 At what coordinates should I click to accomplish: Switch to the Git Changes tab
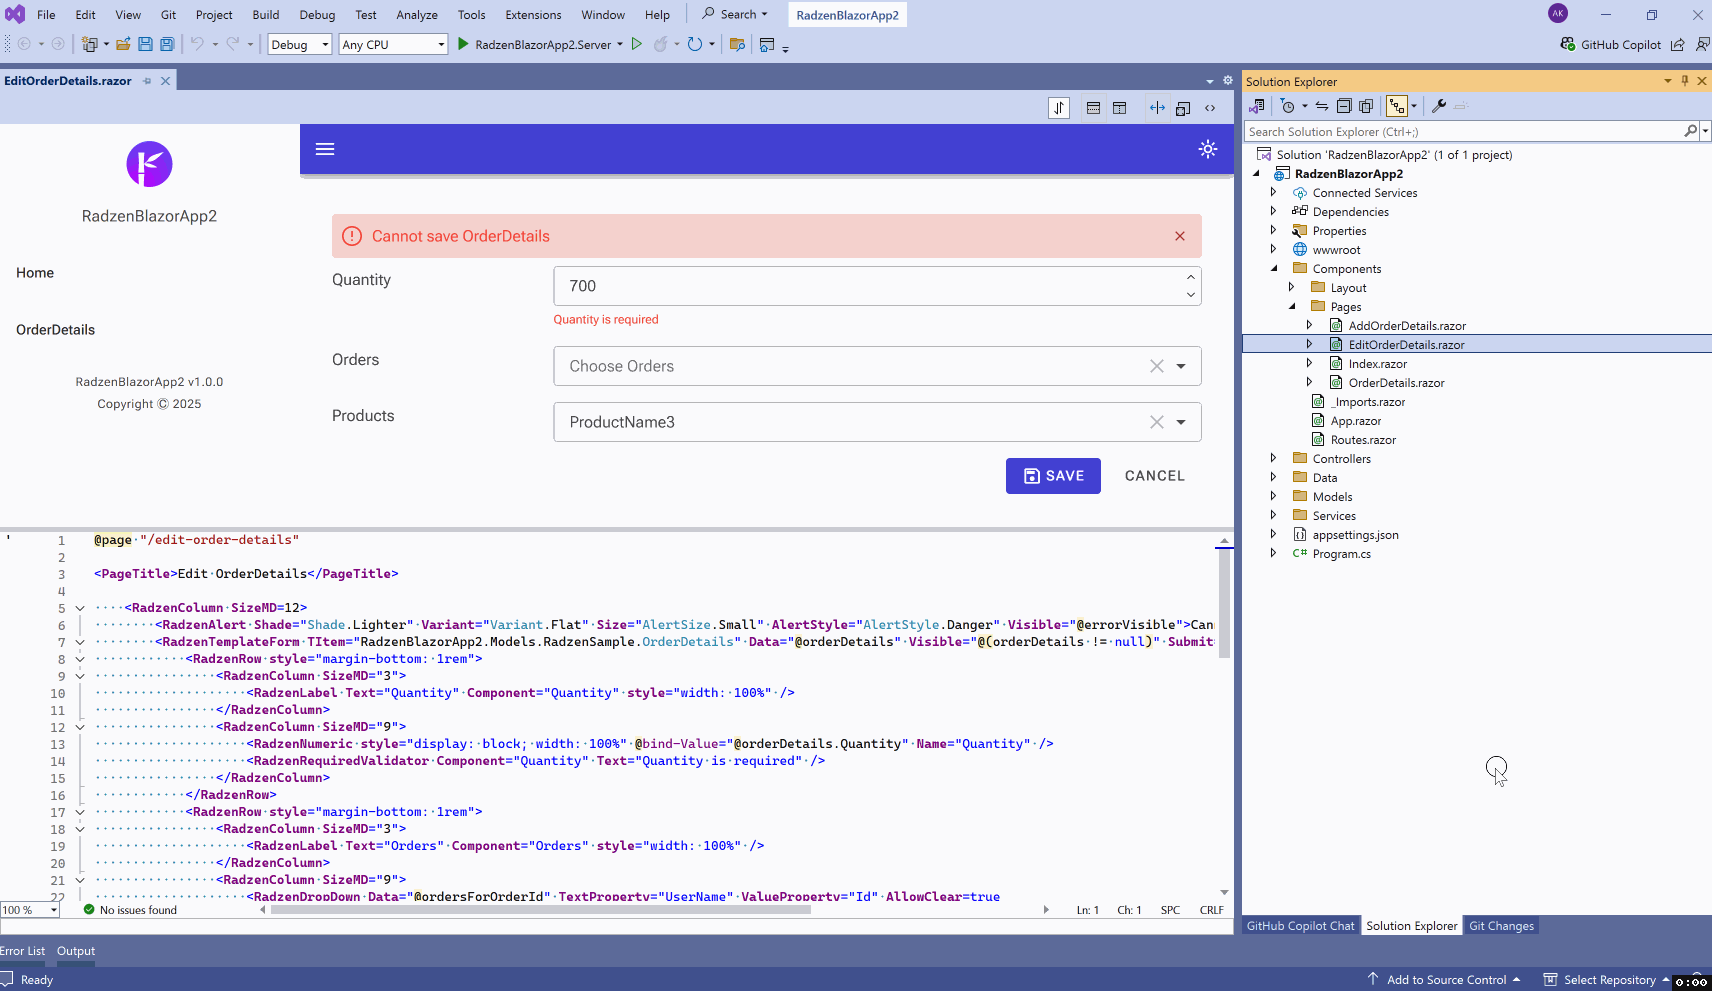1501,926
